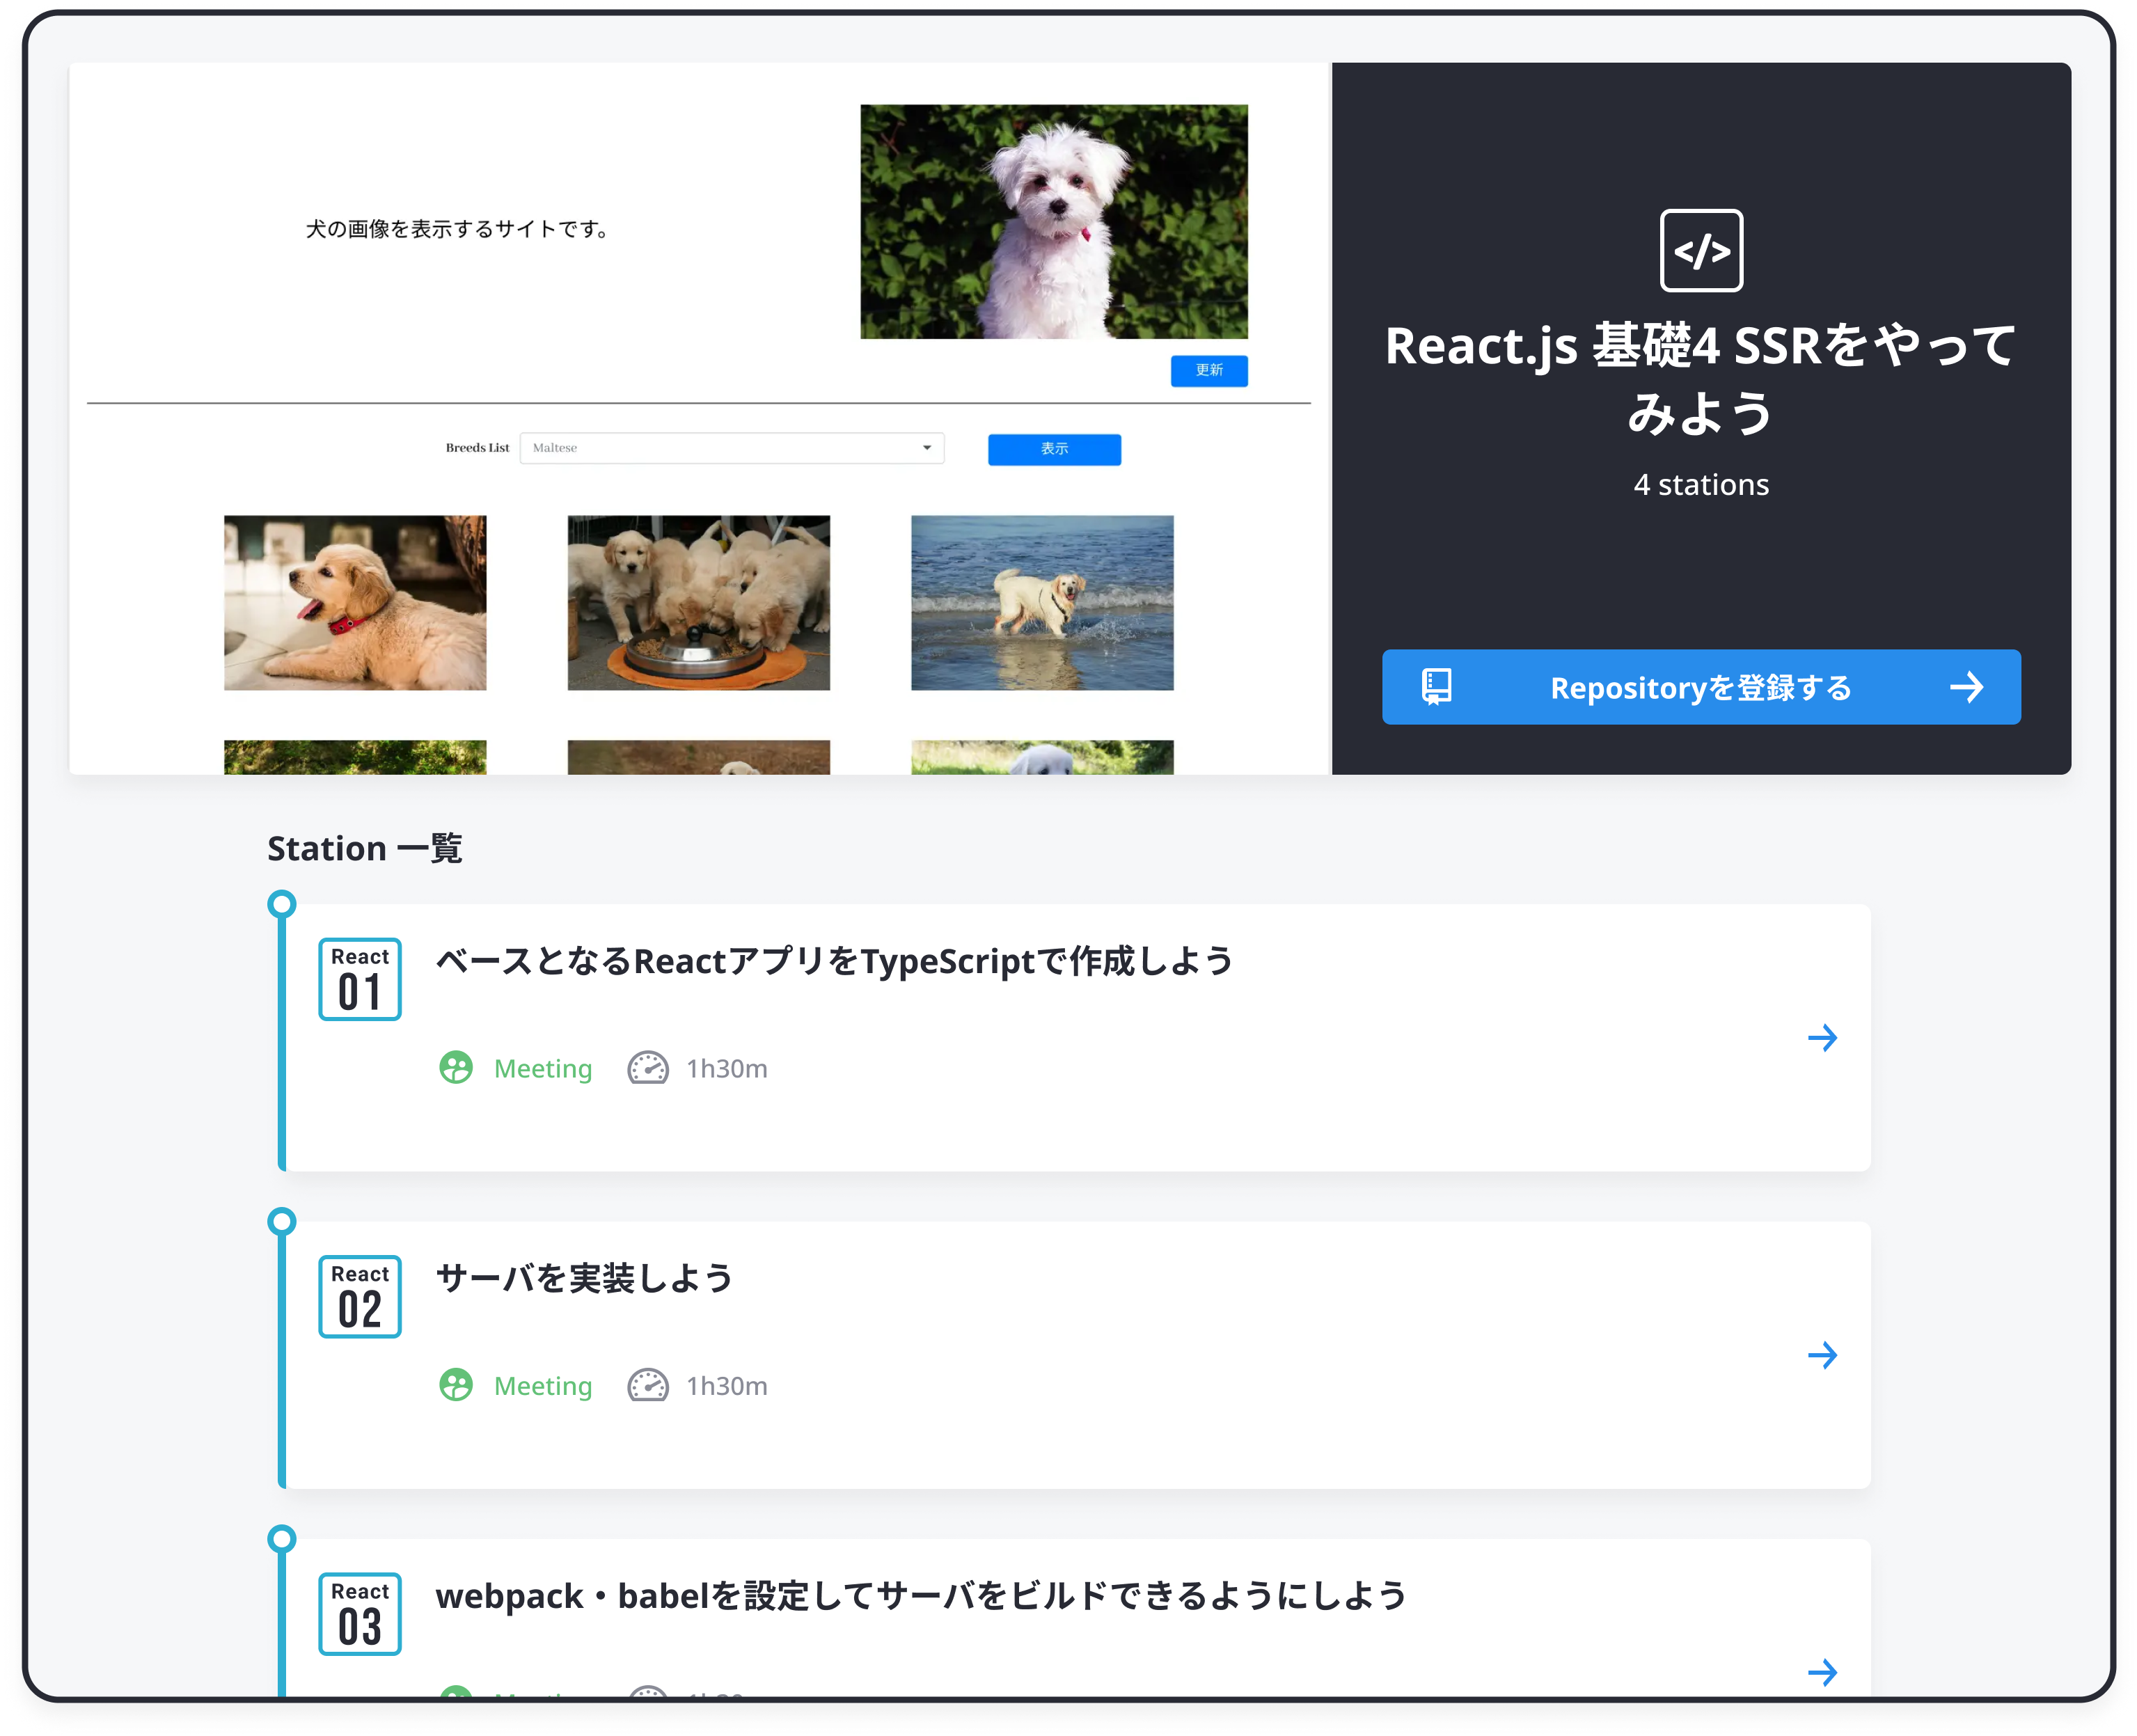Click the blue 更新 button
The width and height of the screenshot is (2137, 1736).
pyautogui.click(x=1208, y=370)
